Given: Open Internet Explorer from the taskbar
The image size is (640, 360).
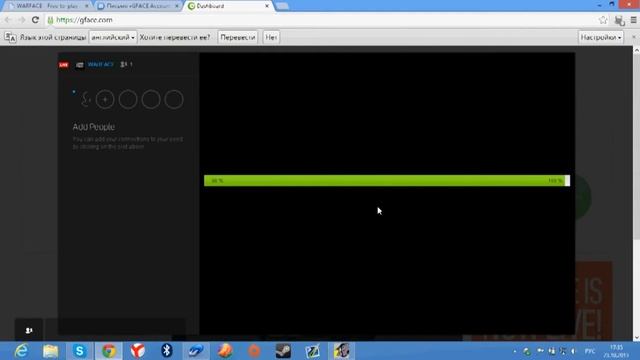Looking at the screenshot, I should click(x=21, y=351).
